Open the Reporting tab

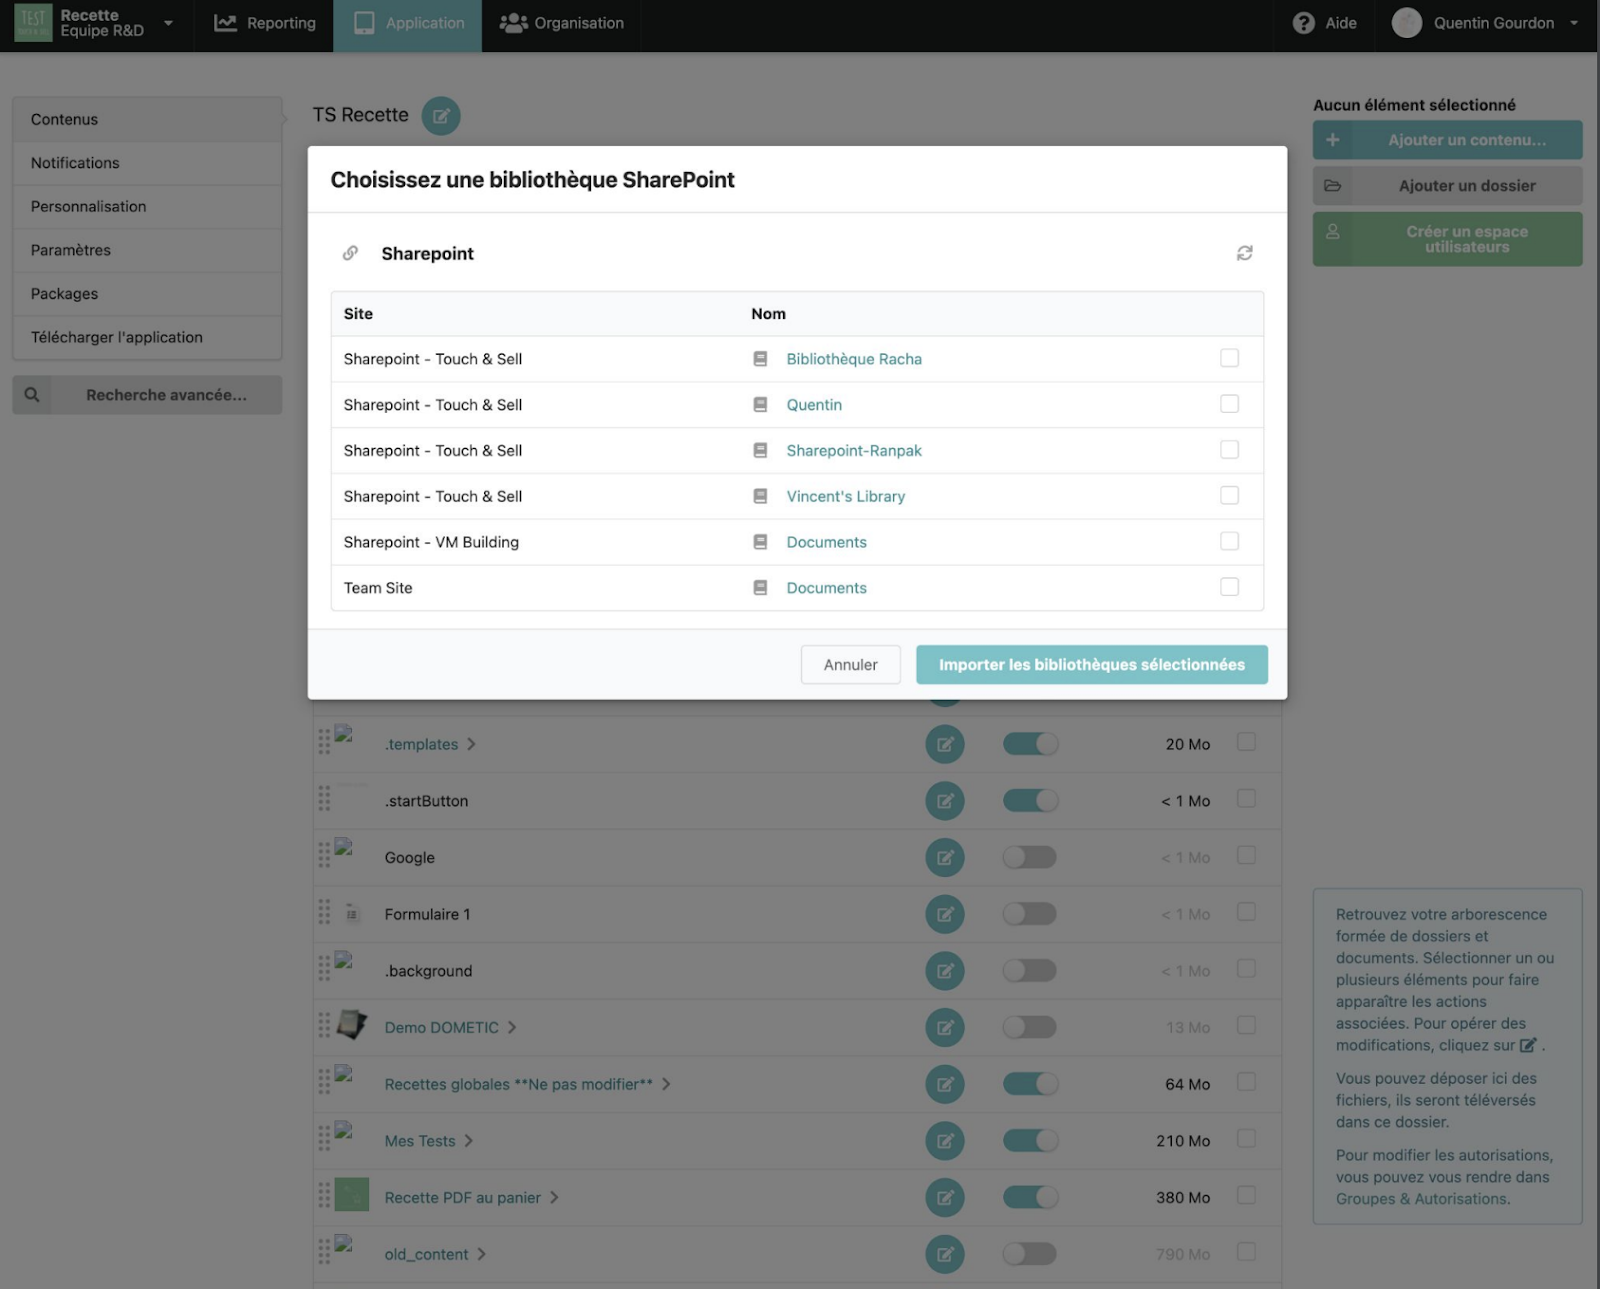(x=265, y=23)
